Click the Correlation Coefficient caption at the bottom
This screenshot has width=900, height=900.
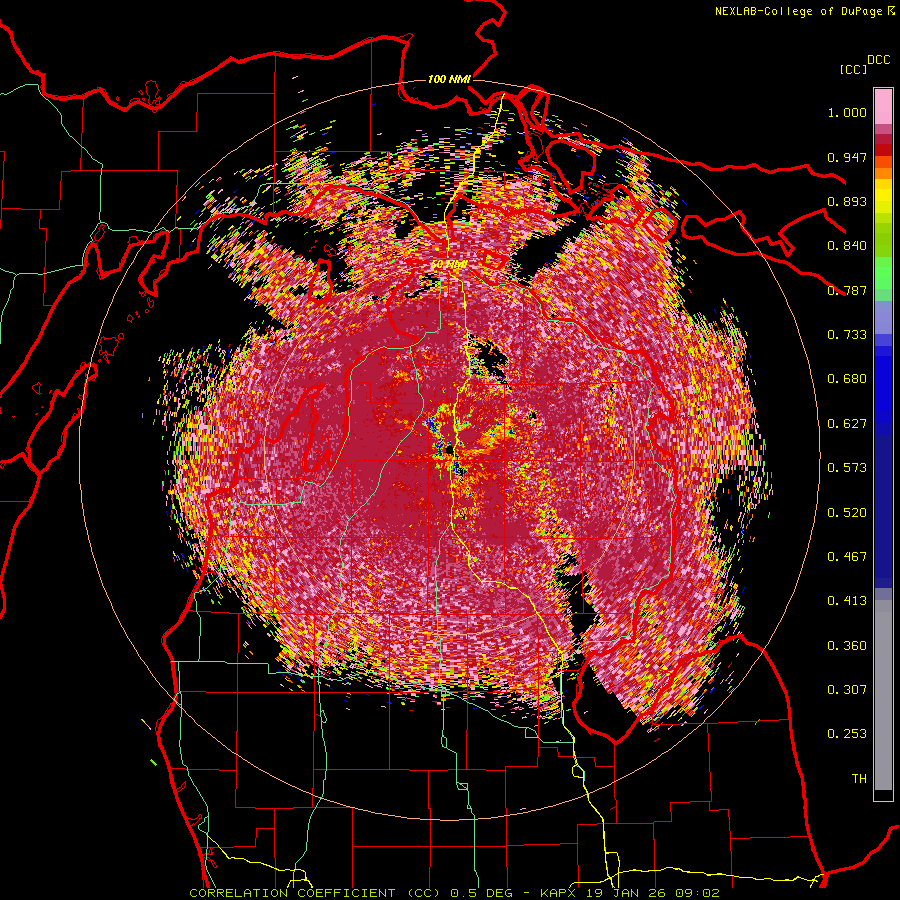pos(454,893)
